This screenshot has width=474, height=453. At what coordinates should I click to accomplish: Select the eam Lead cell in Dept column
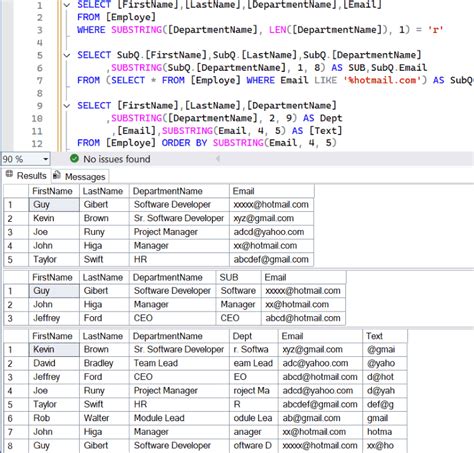(x=254, y=363)
